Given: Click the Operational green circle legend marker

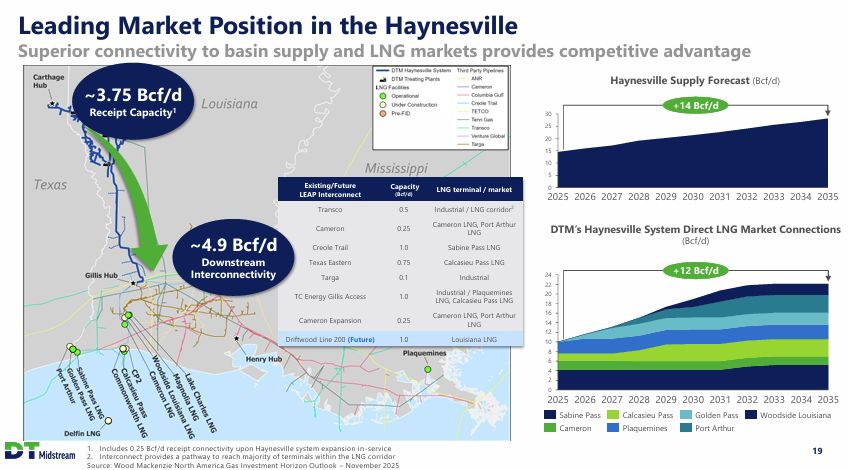Looking at the screenshot, I should [x=383, y=96].
